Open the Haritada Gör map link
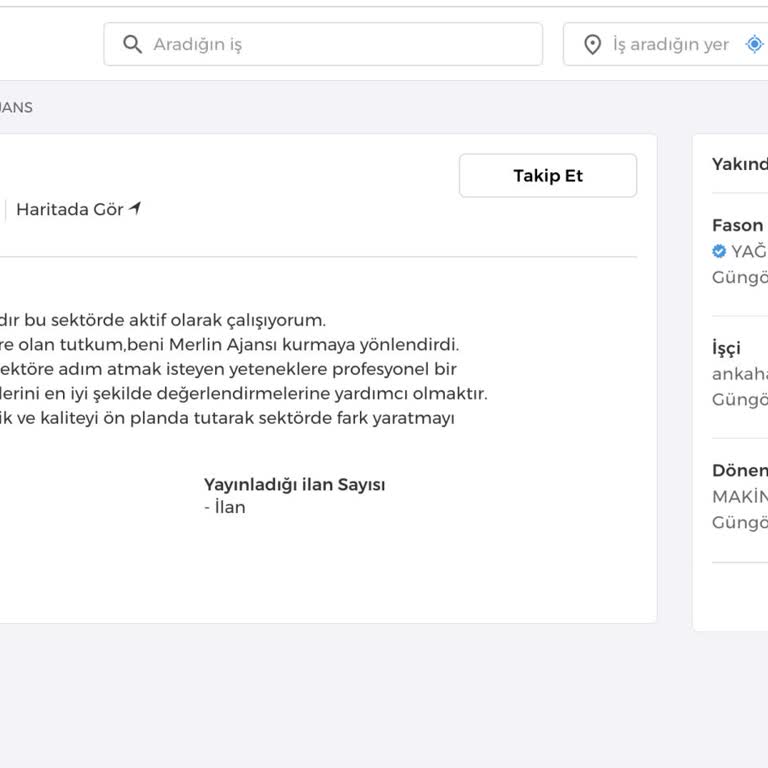Screen dimensions: 768x768 [x=70, y=210]
